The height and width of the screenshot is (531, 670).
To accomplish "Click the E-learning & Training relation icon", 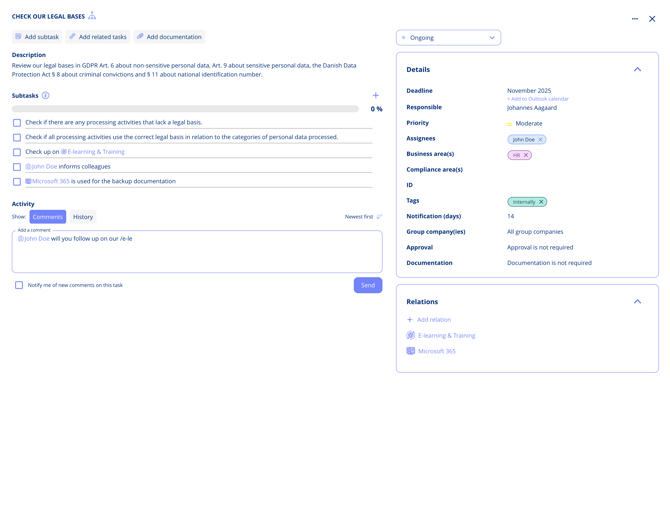I will 411,335.
